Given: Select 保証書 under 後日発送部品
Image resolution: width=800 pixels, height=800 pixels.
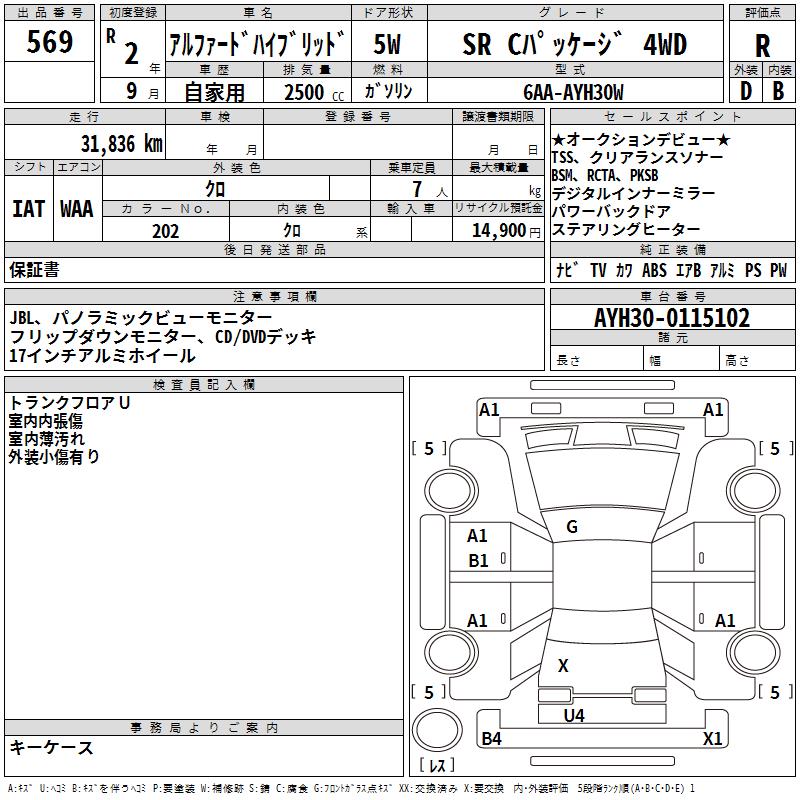Looking at the screenshot, I should tap(34, 270).
